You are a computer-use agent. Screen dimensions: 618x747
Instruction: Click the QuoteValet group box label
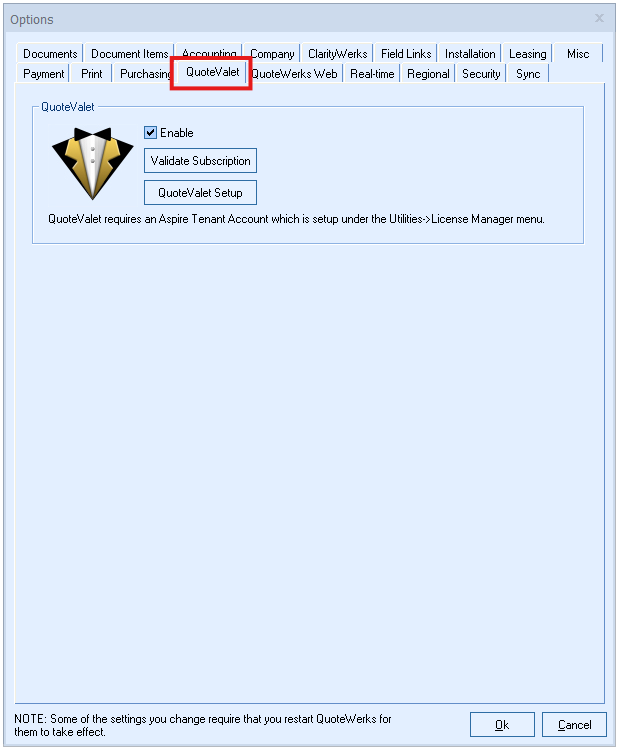(x=68, y=107)
